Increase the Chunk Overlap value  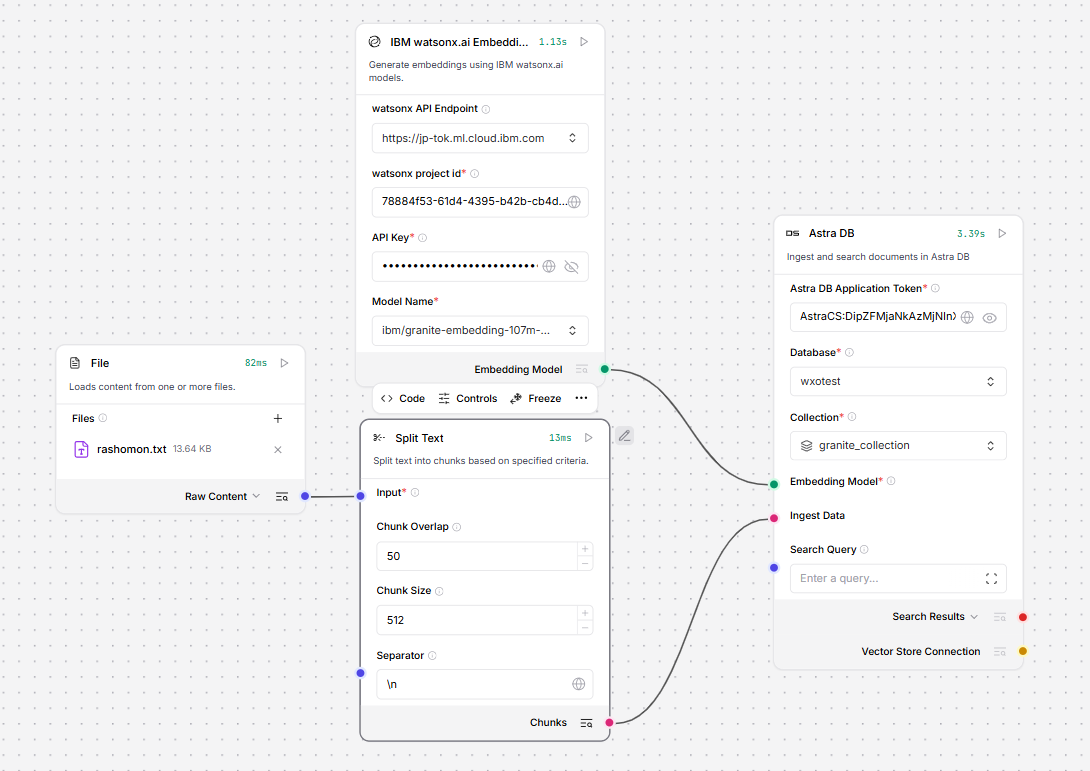click(x=585, y=549)
